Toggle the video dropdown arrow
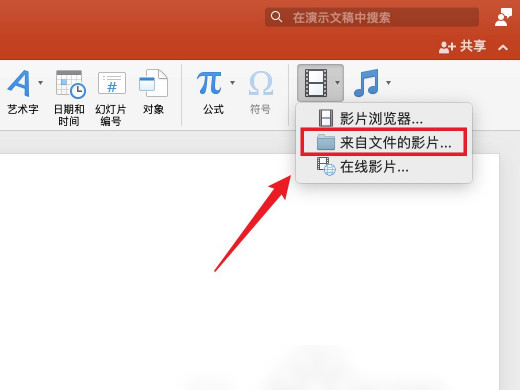 click(337, 82)
